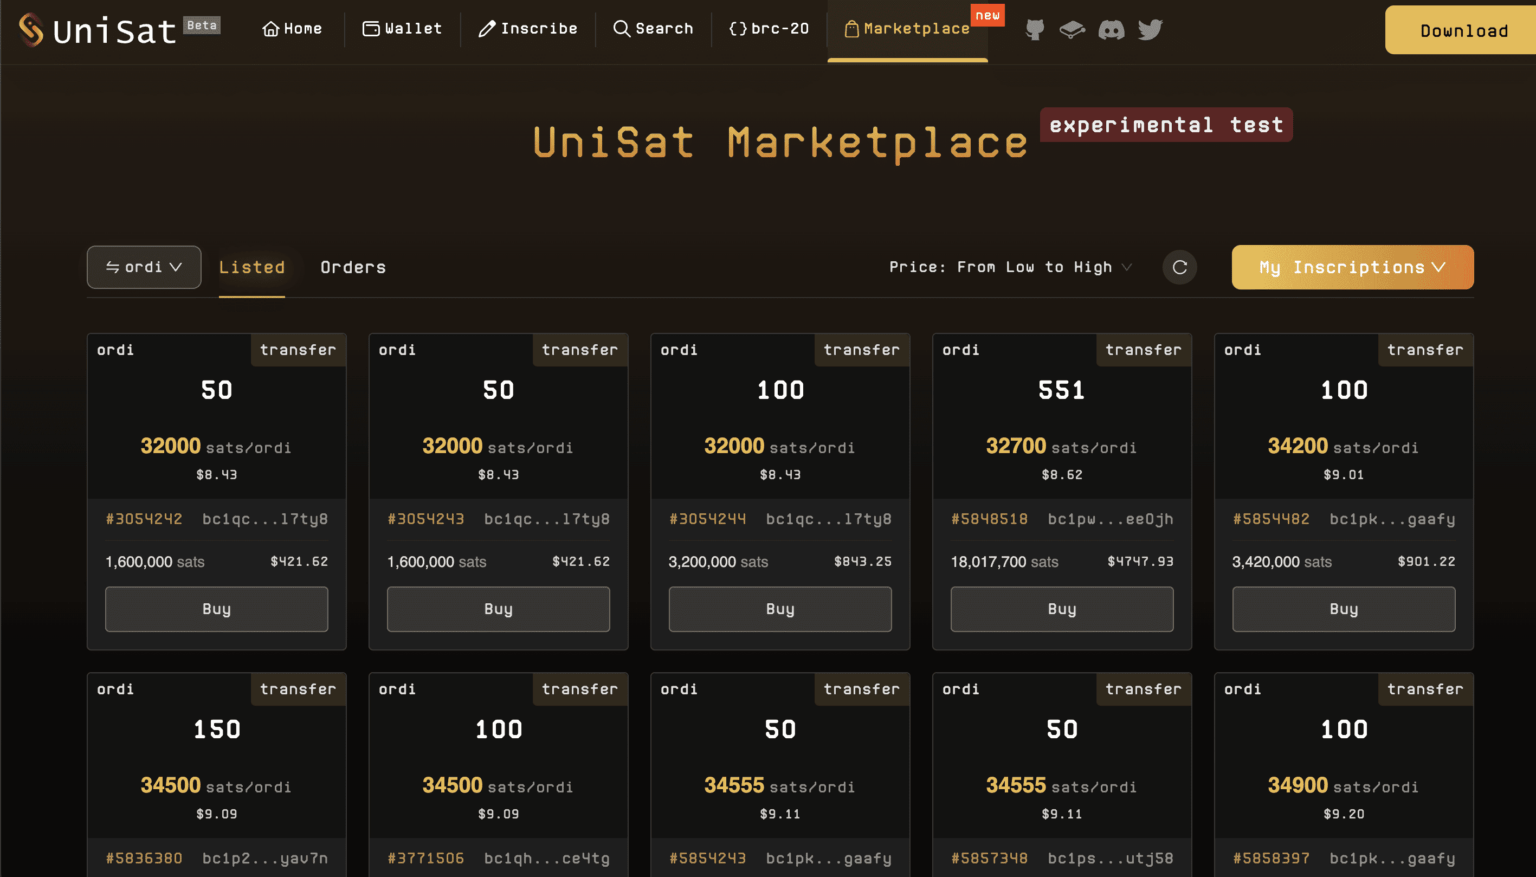
Task: Switch to the Orders tab
Action: click(x=353, y=267)
